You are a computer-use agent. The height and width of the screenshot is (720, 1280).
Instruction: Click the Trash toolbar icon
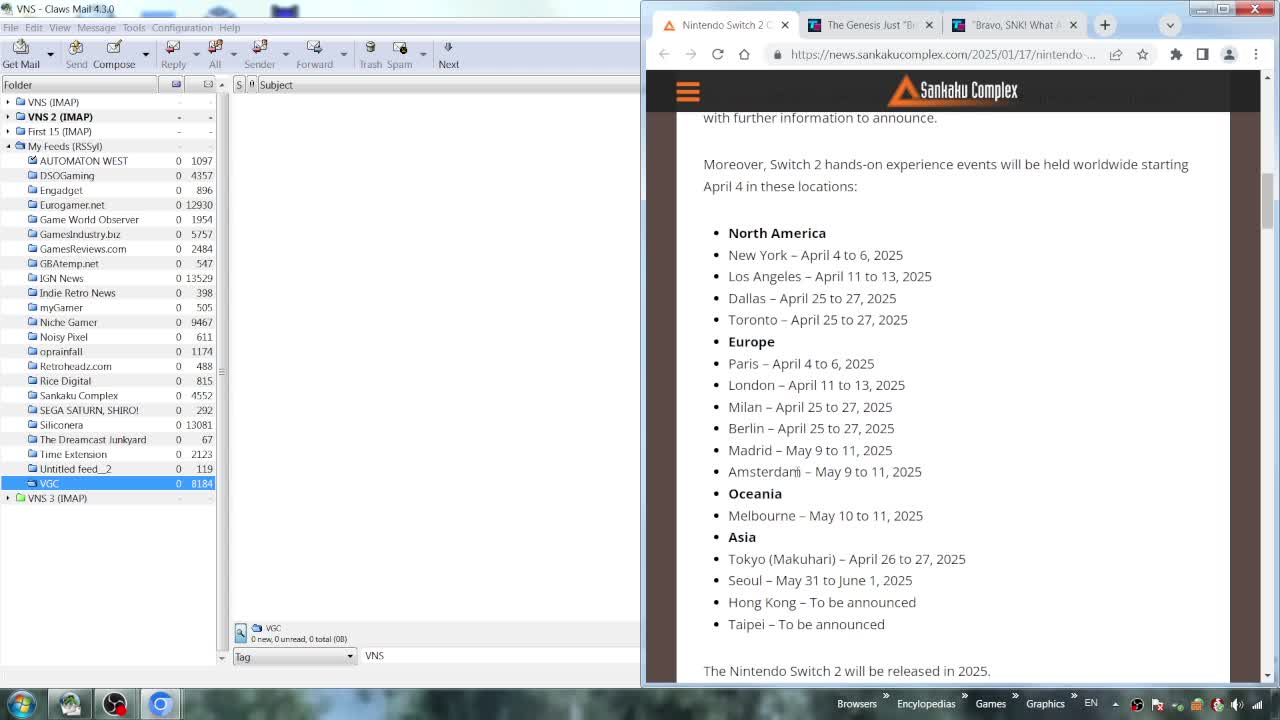(370, 54)
